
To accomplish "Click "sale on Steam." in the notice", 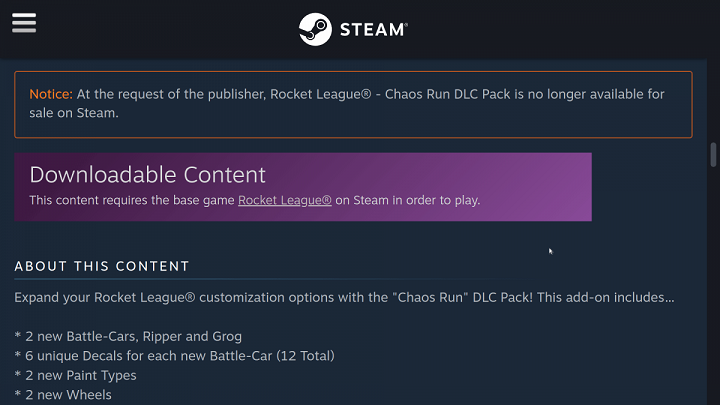I will click(x=74, y=113).
